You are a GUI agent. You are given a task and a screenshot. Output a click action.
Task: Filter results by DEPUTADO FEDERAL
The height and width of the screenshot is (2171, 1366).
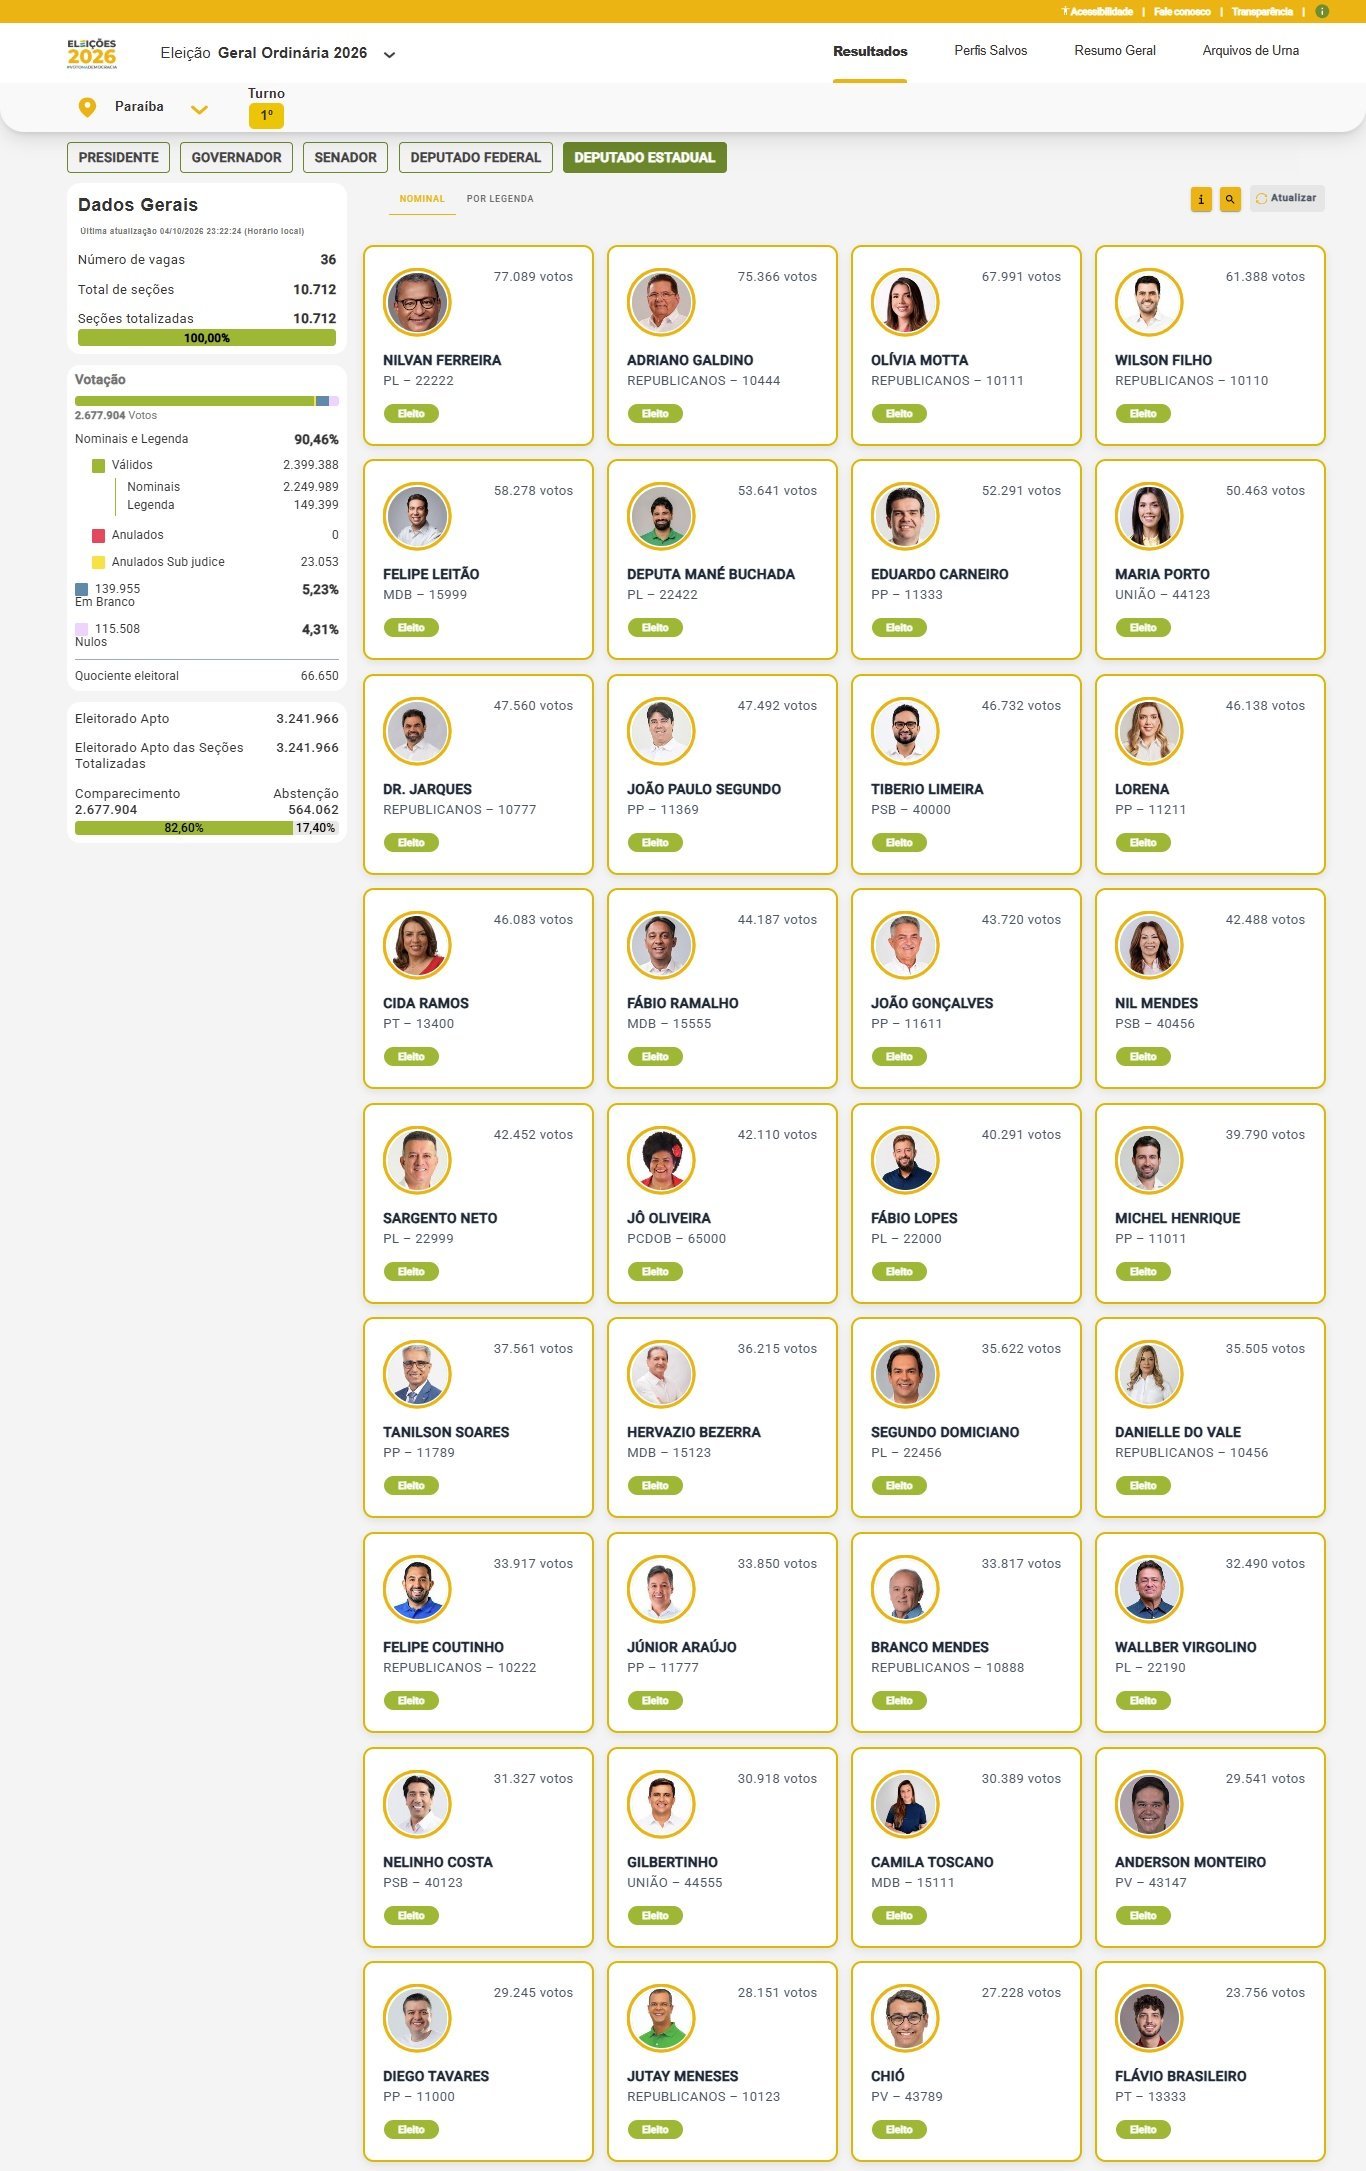(475, 158)
